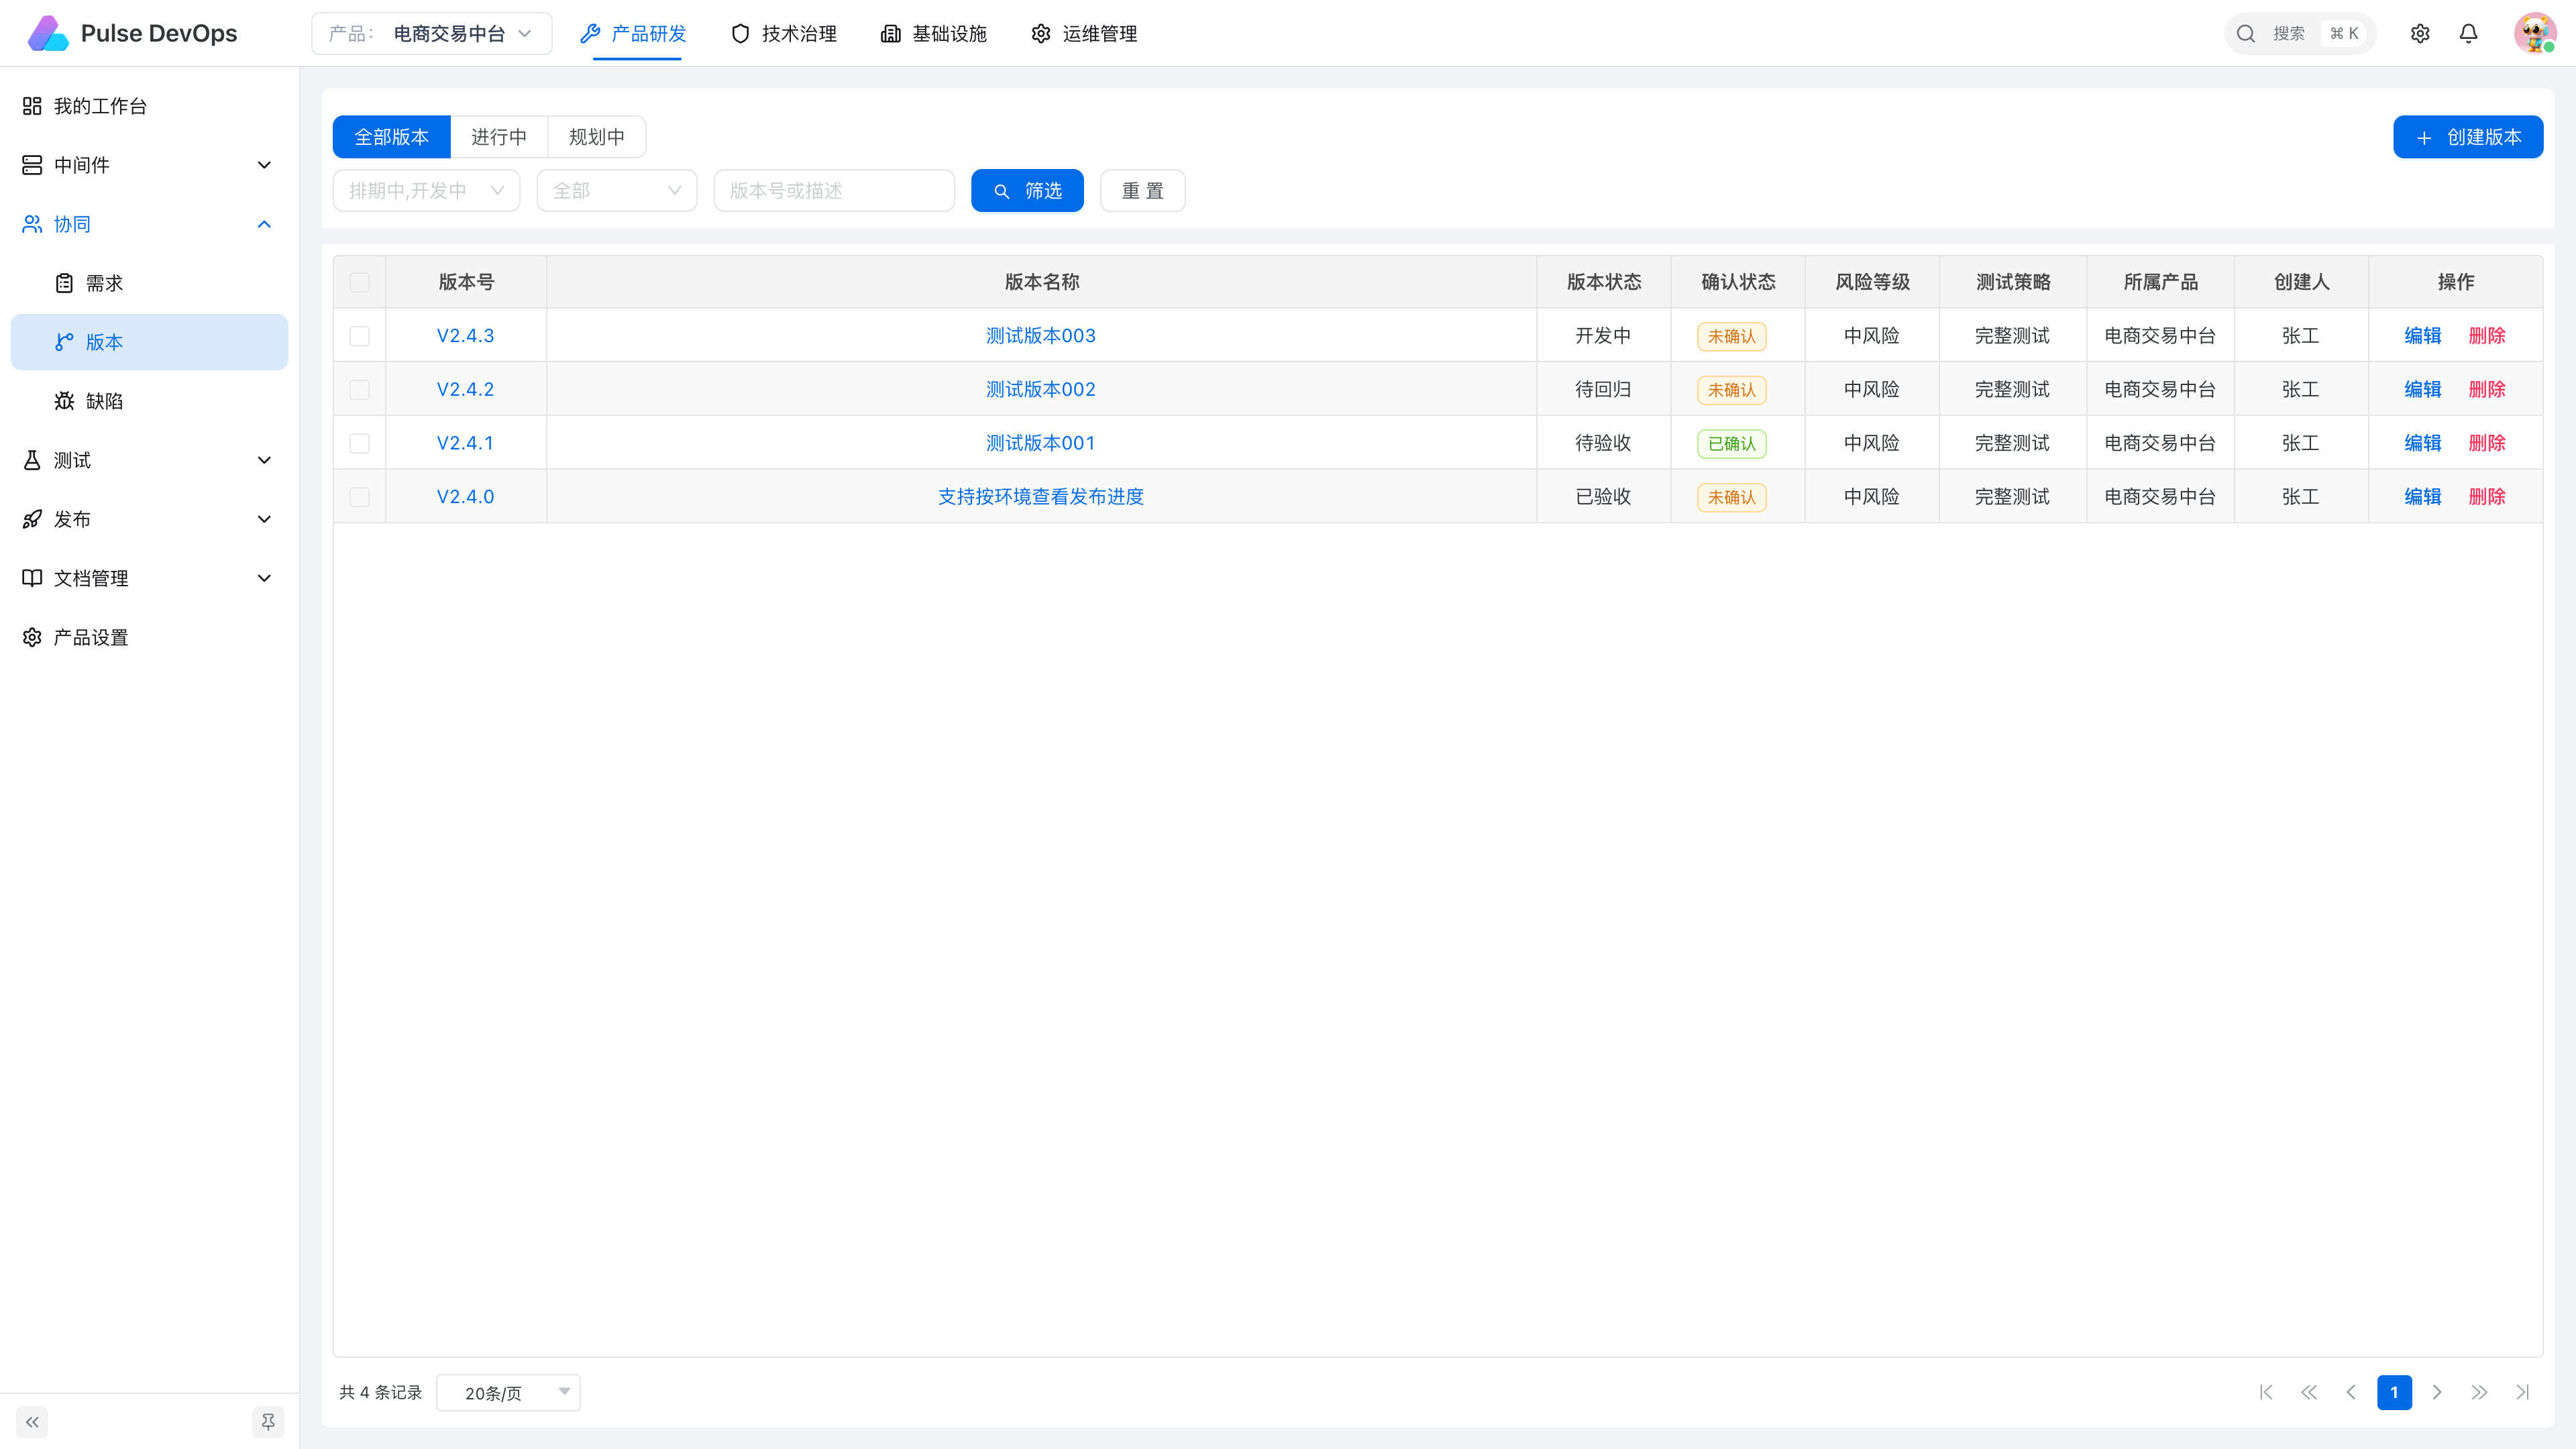Switch to 技术治理 top menu
2576x1449 pixels.
(x=784, y=33)
